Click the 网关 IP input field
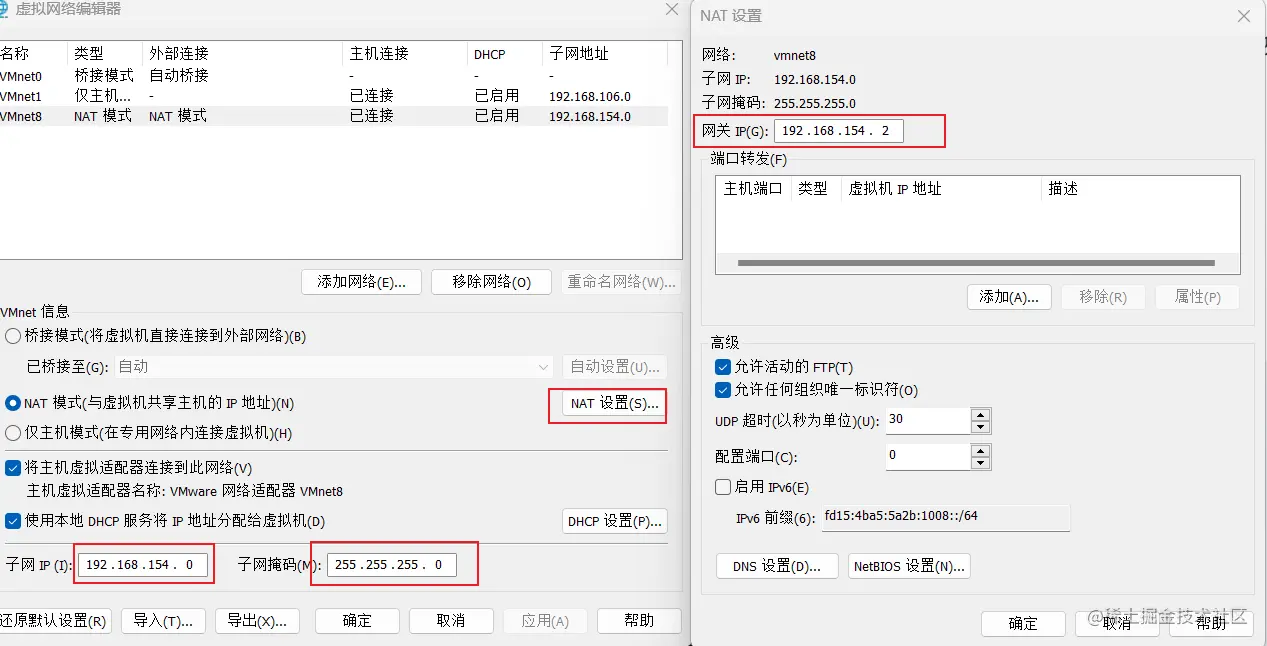The width and height of the screenshot is (1267, 646). [839, 131]
